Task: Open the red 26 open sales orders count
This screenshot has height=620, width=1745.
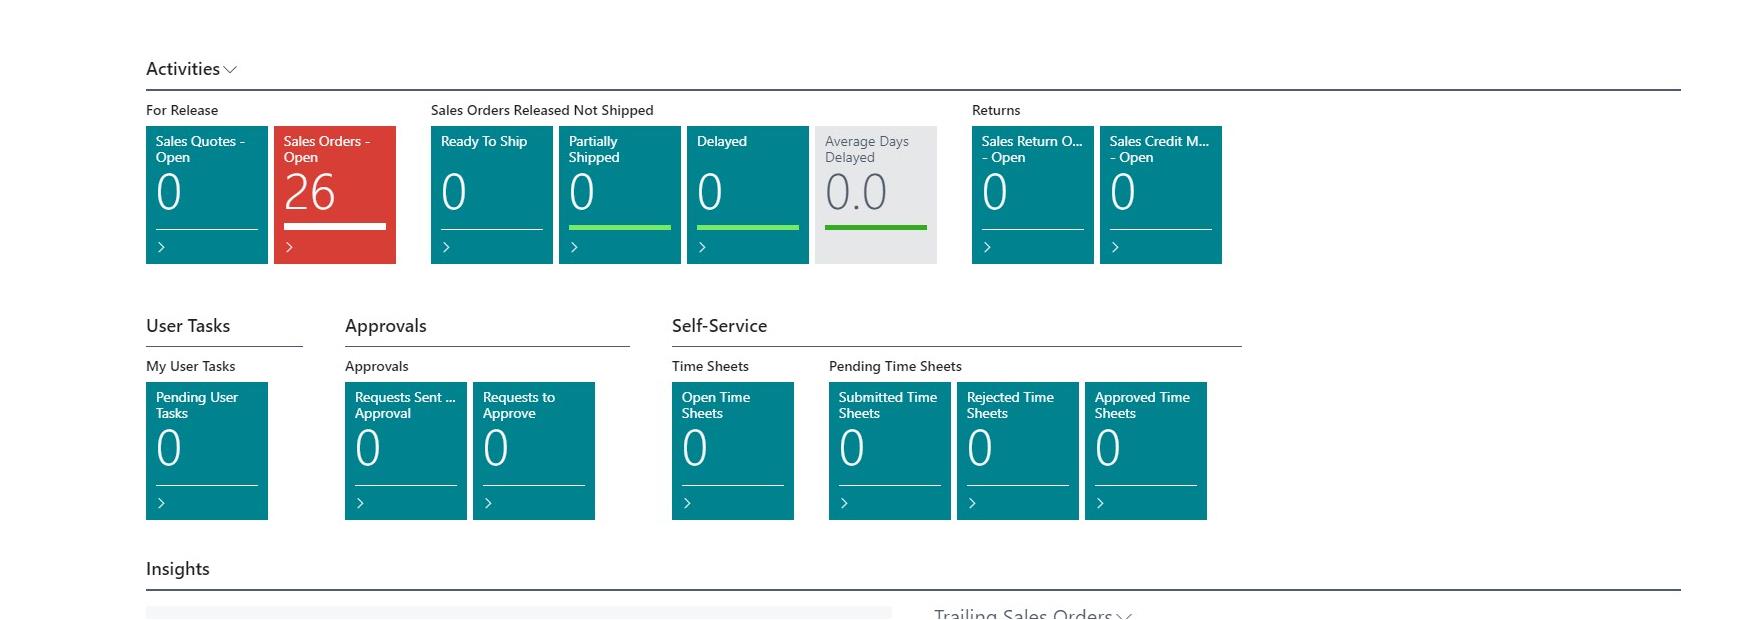Action: (x=310, y=192)
